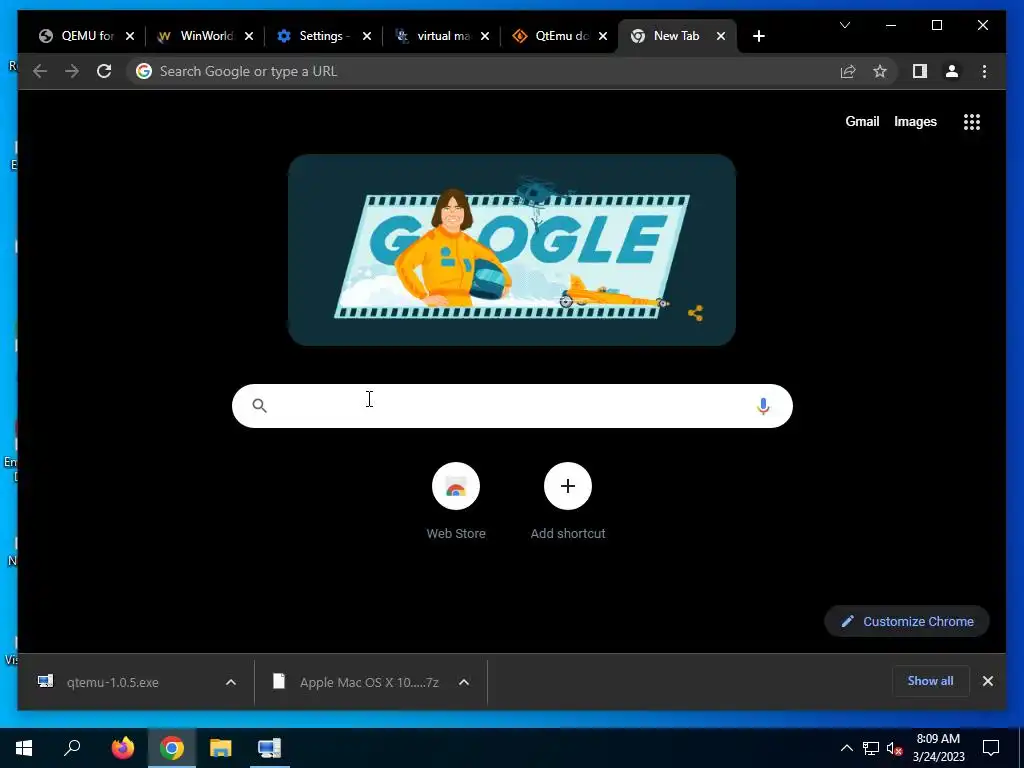The width and height of the screenshot is (1024, 768).
Task: Toggle the Chrome side panel
Action: [x=920, y=71]
